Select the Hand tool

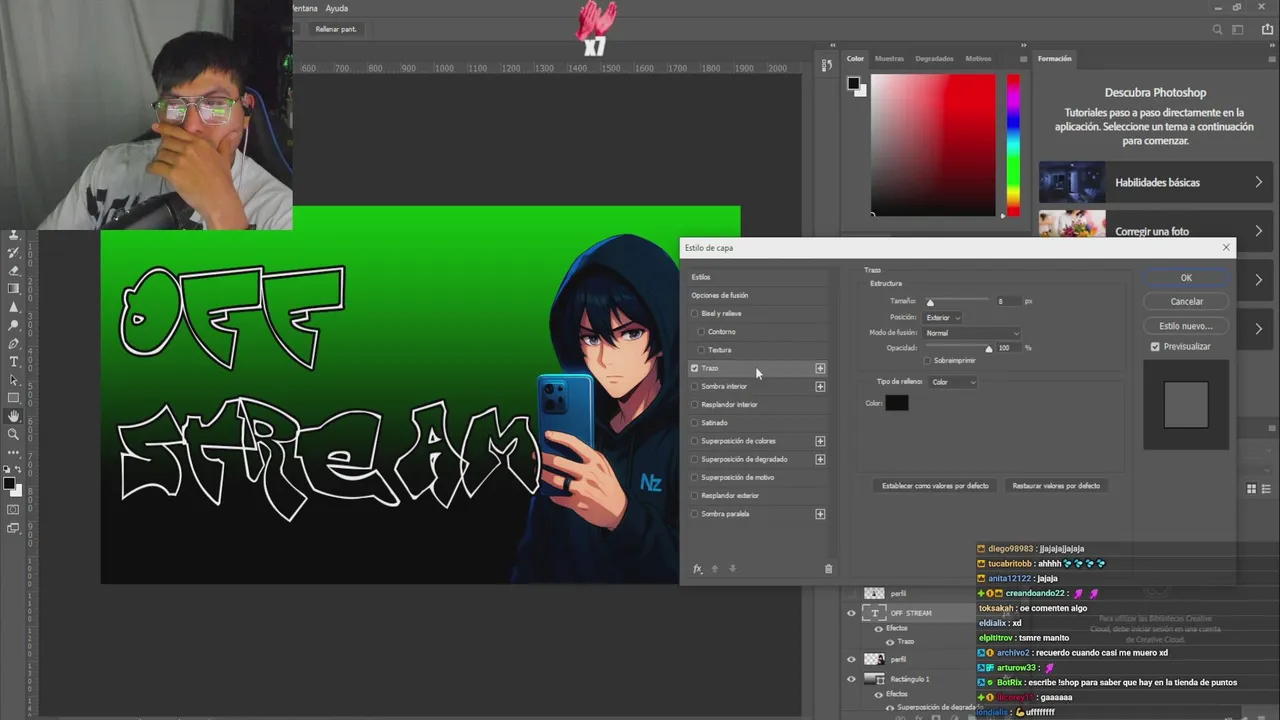click(14, 416)
